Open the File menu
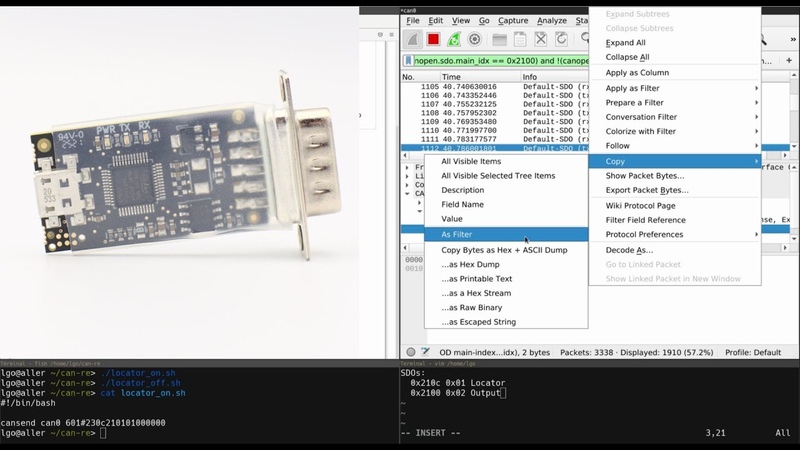800x450 pixels. point(413,20)
